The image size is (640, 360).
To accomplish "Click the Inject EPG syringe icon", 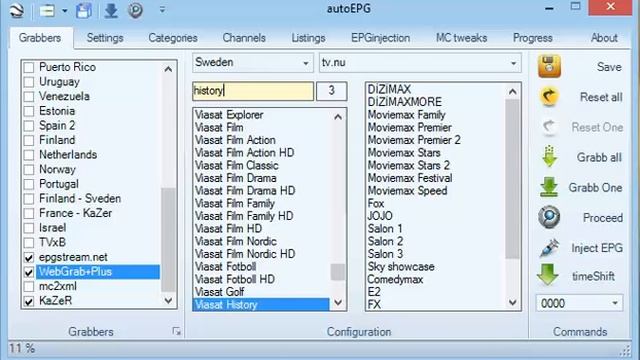I will 549,248.
